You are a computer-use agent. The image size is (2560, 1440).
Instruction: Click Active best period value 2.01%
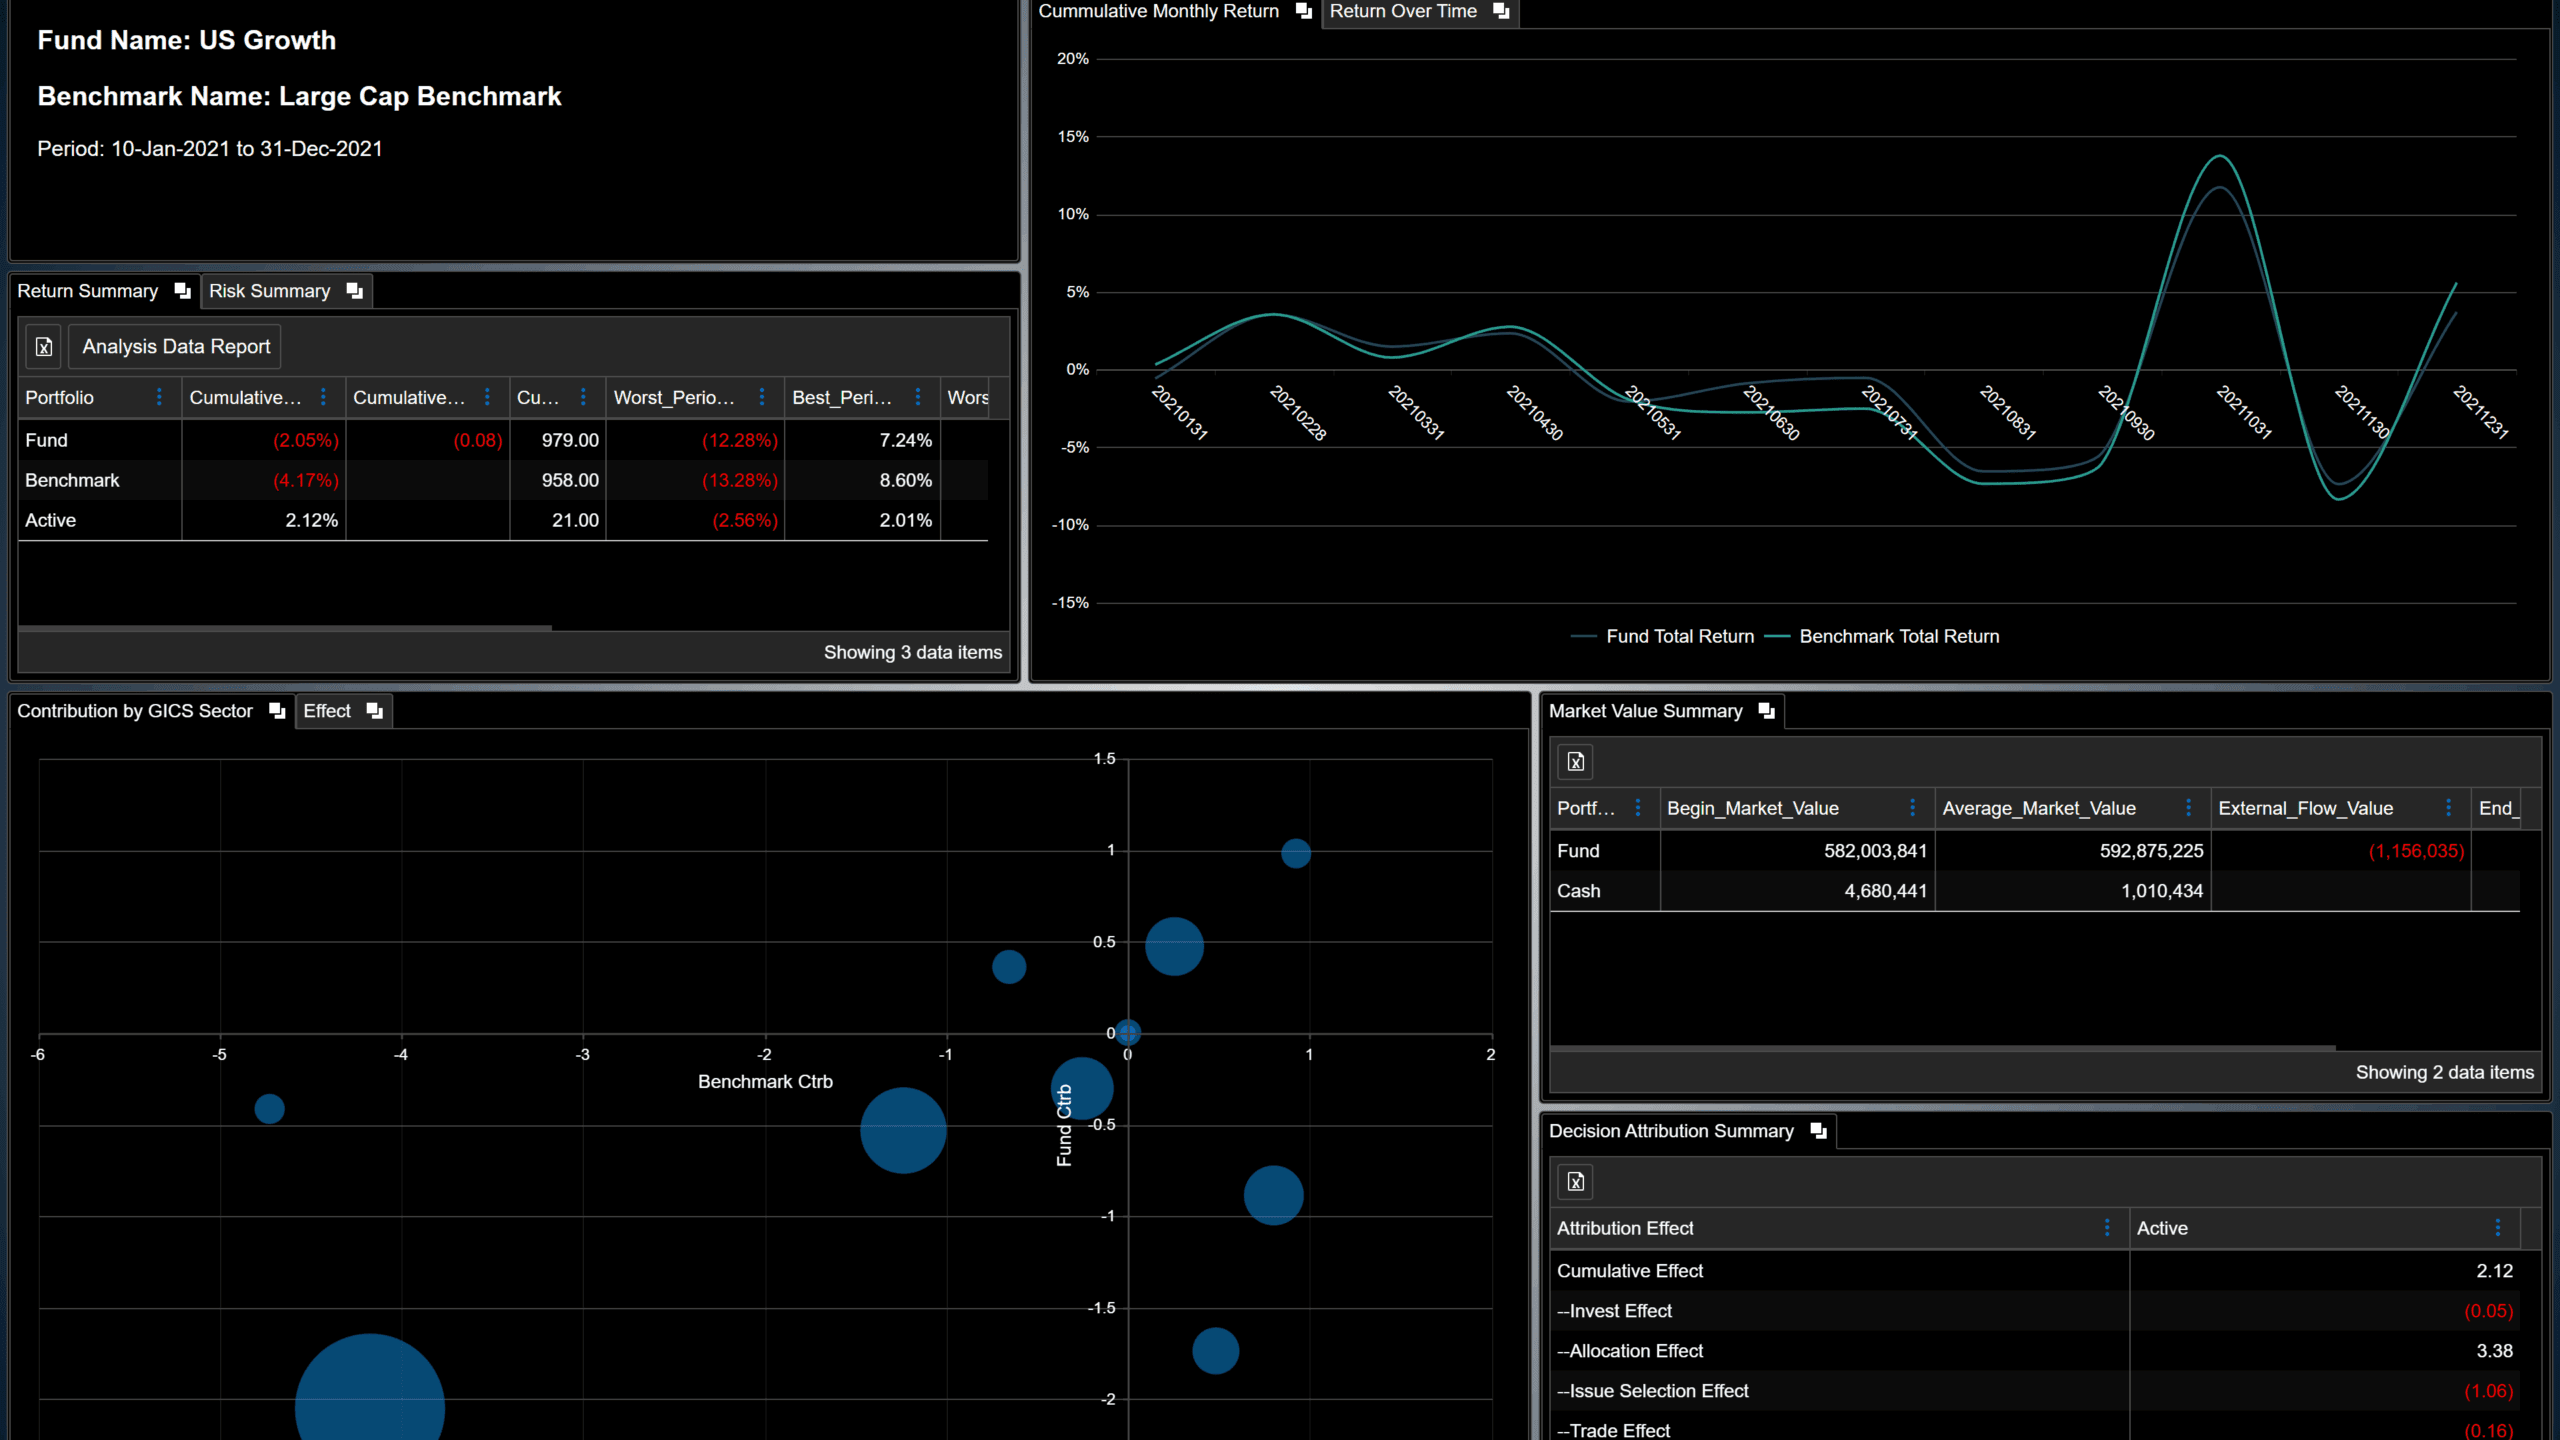coord(905,520)
